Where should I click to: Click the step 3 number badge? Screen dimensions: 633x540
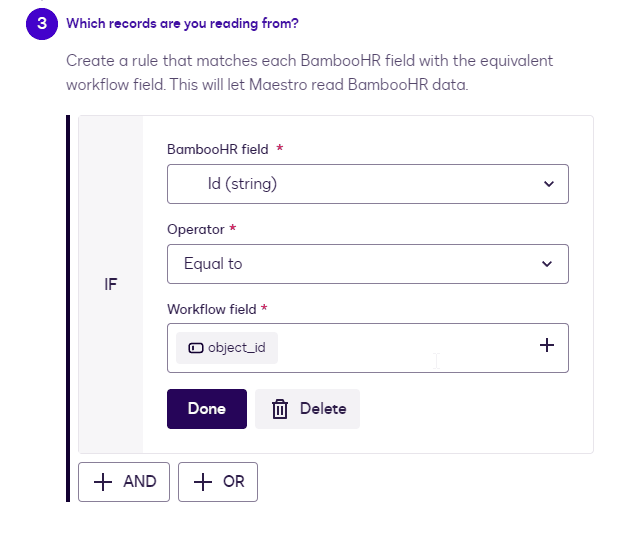42,24
